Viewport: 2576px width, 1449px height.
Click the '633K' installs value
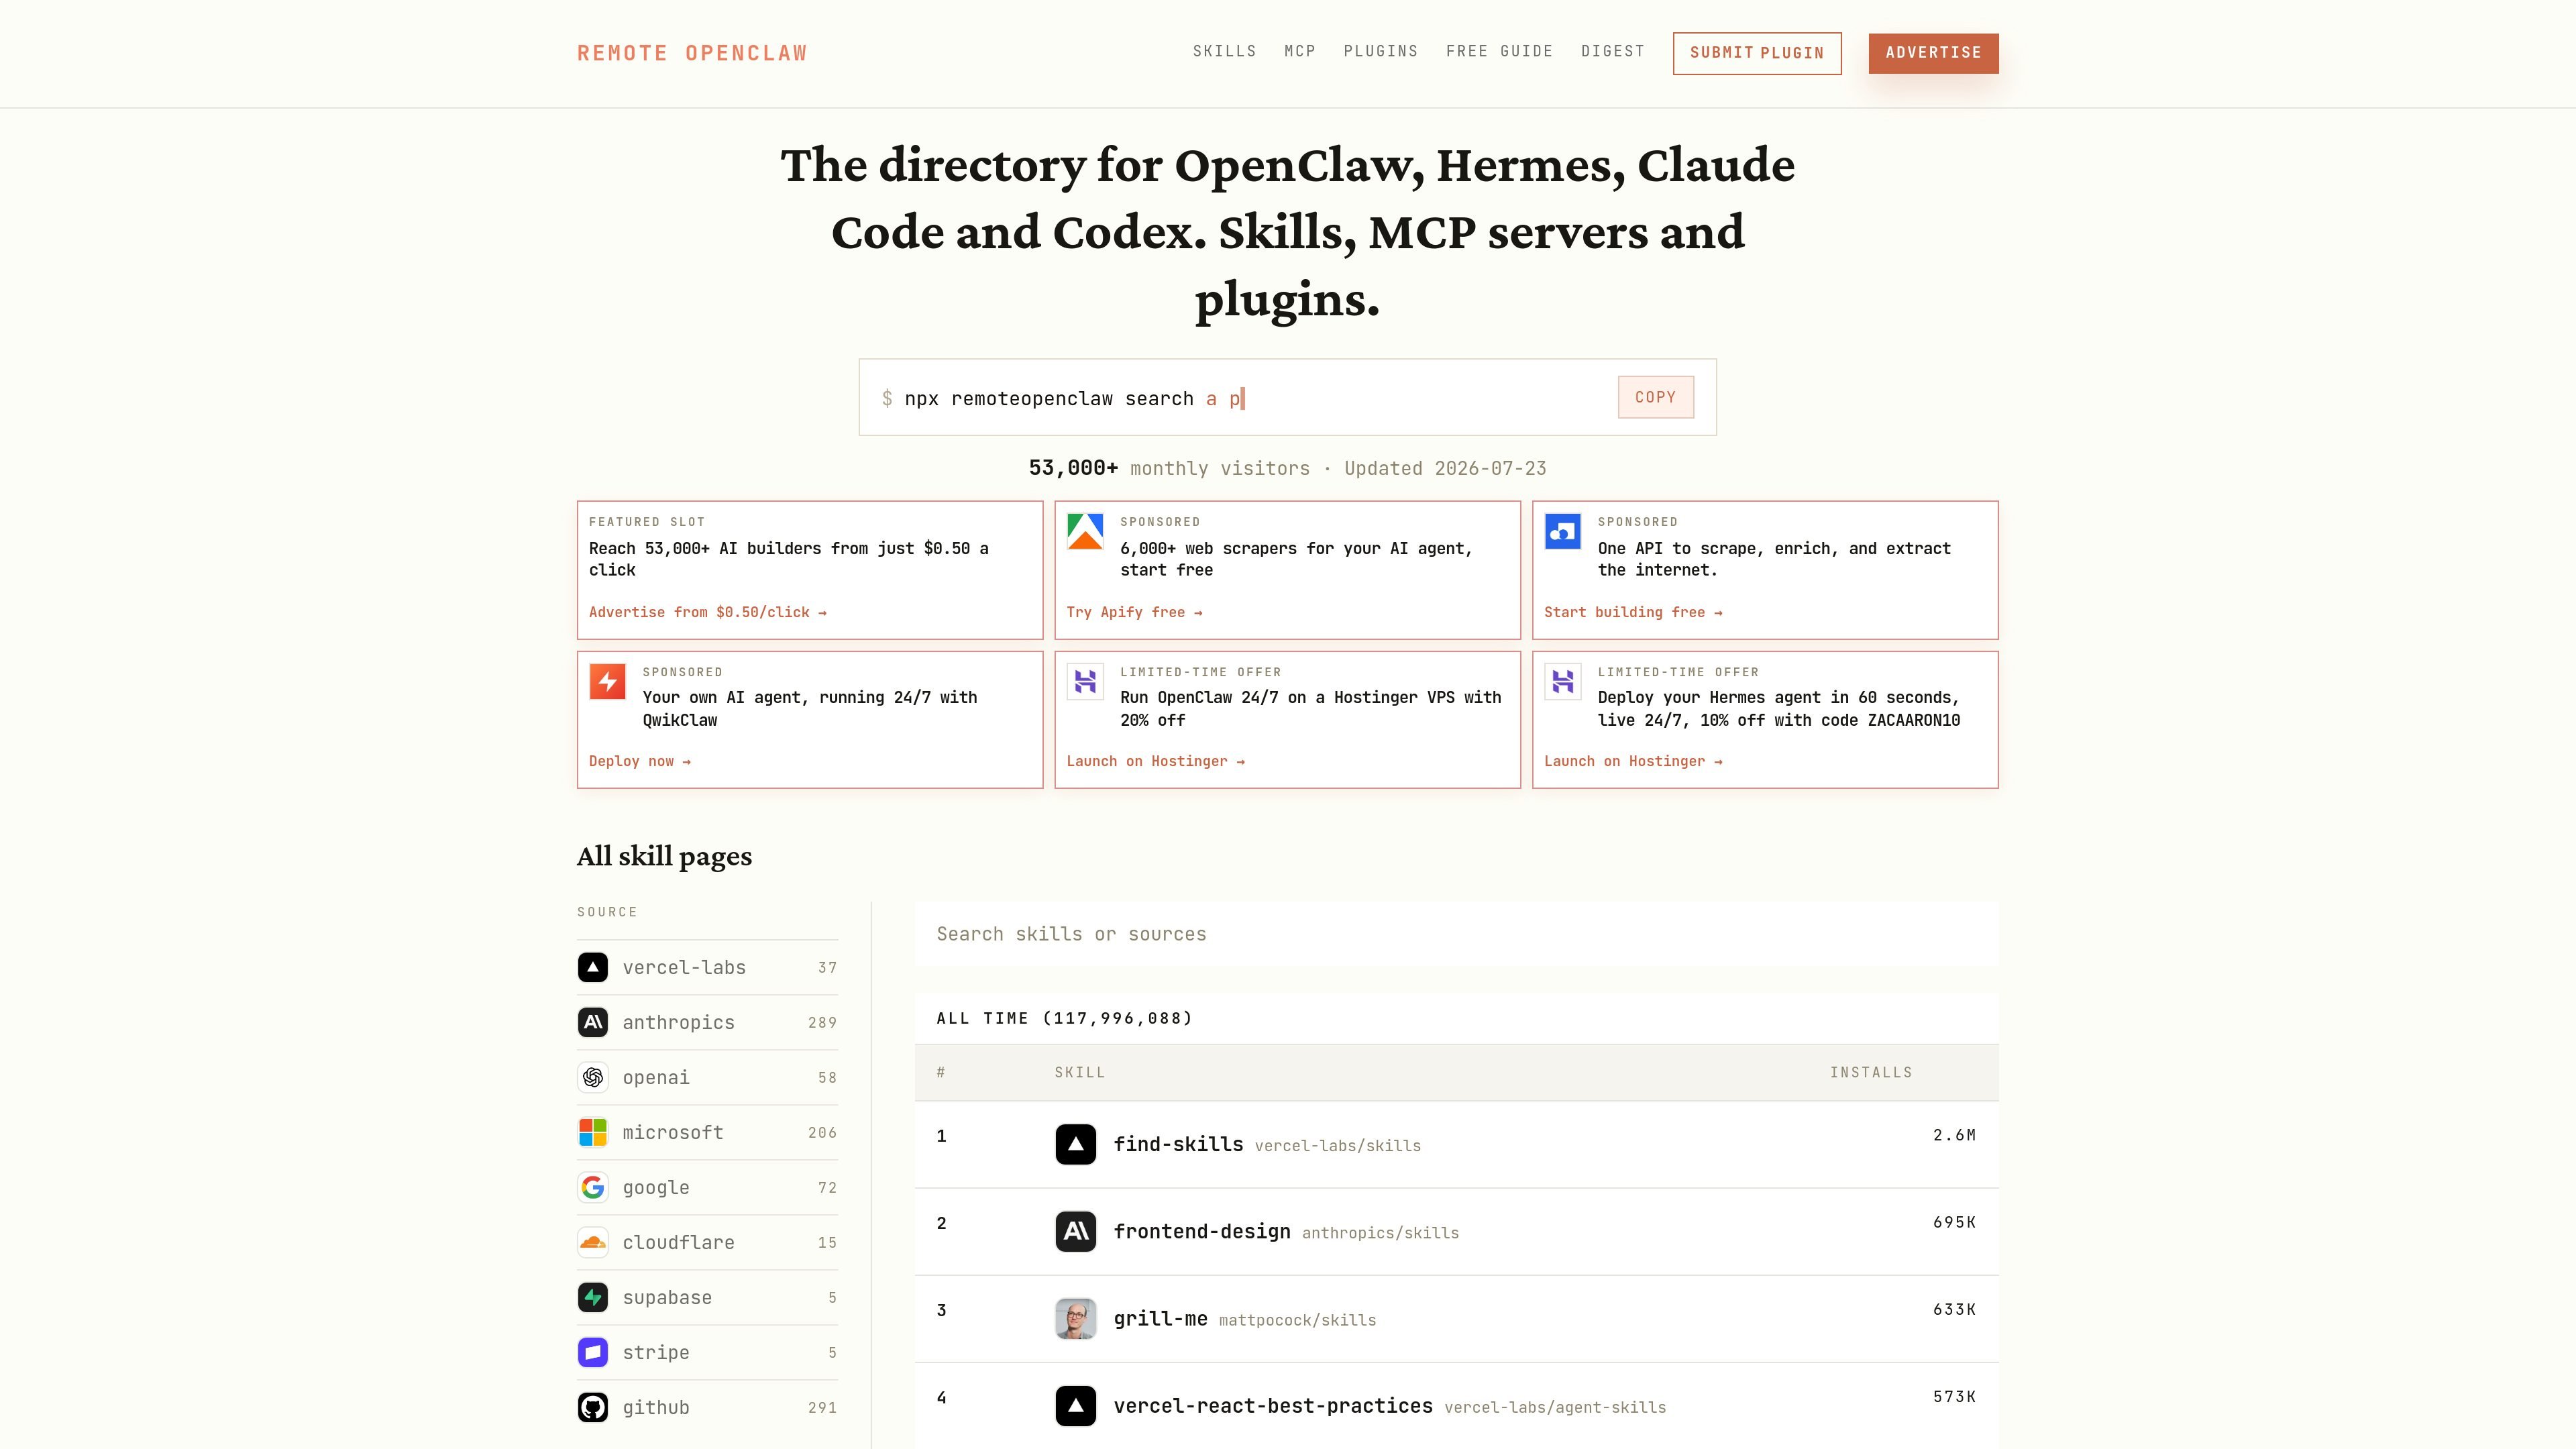click(1954, 1309)
